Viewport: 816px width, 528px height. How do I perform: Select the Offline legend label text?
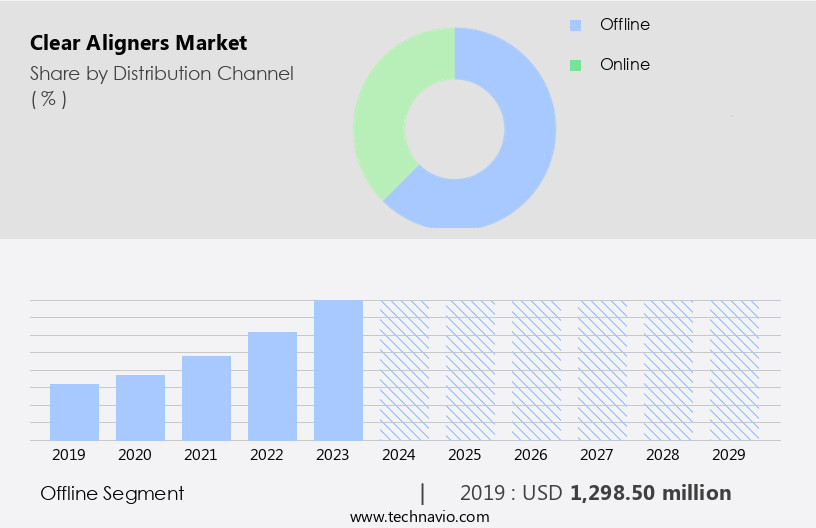[x=625, y=25]
